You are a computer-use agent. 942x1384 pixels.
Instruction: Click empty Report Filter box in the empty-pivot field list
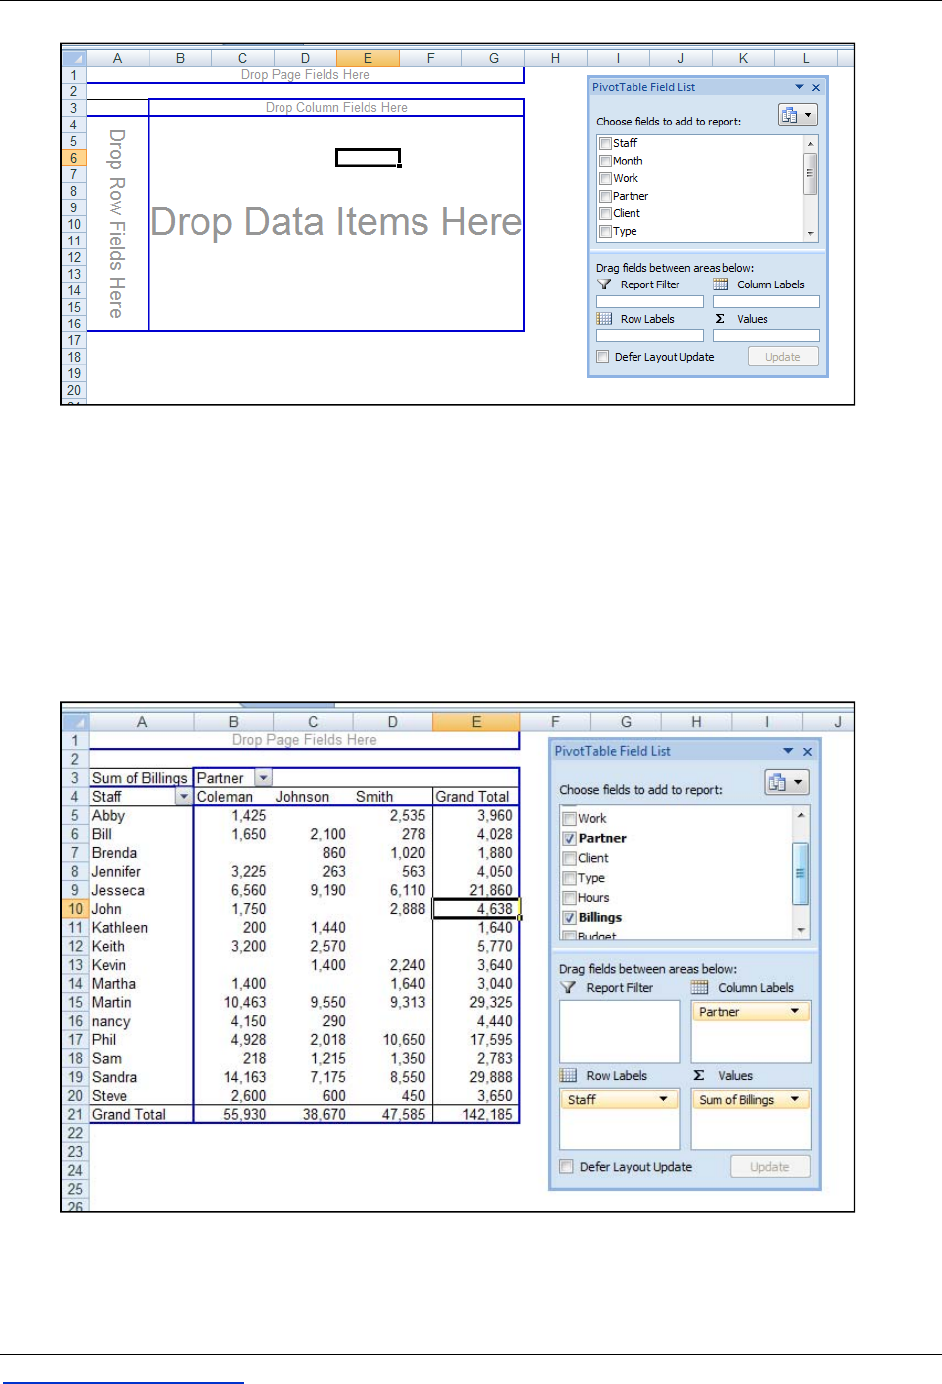point(650,301)
